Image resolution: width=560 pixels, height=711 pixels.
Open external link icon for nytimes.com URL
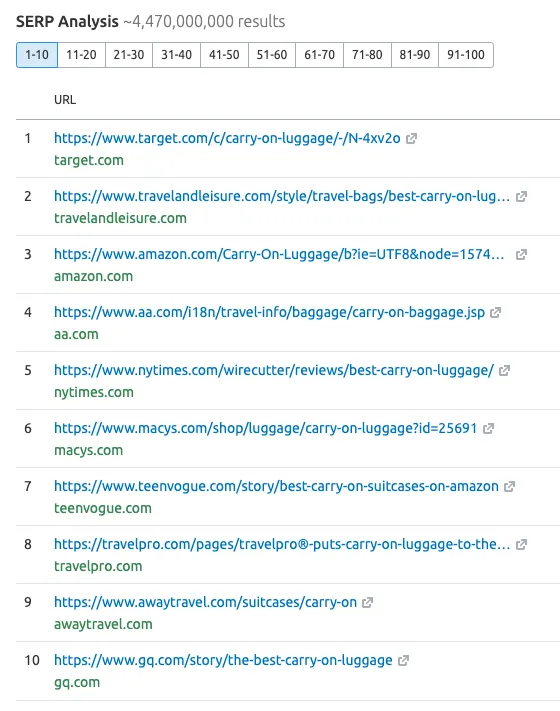click(504, 370)
